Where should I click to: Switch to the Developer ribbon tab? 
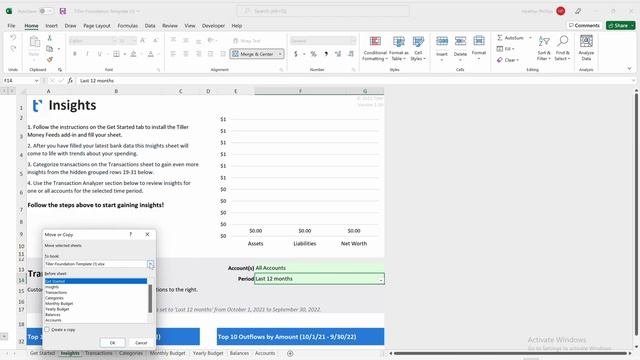[213, 26]
